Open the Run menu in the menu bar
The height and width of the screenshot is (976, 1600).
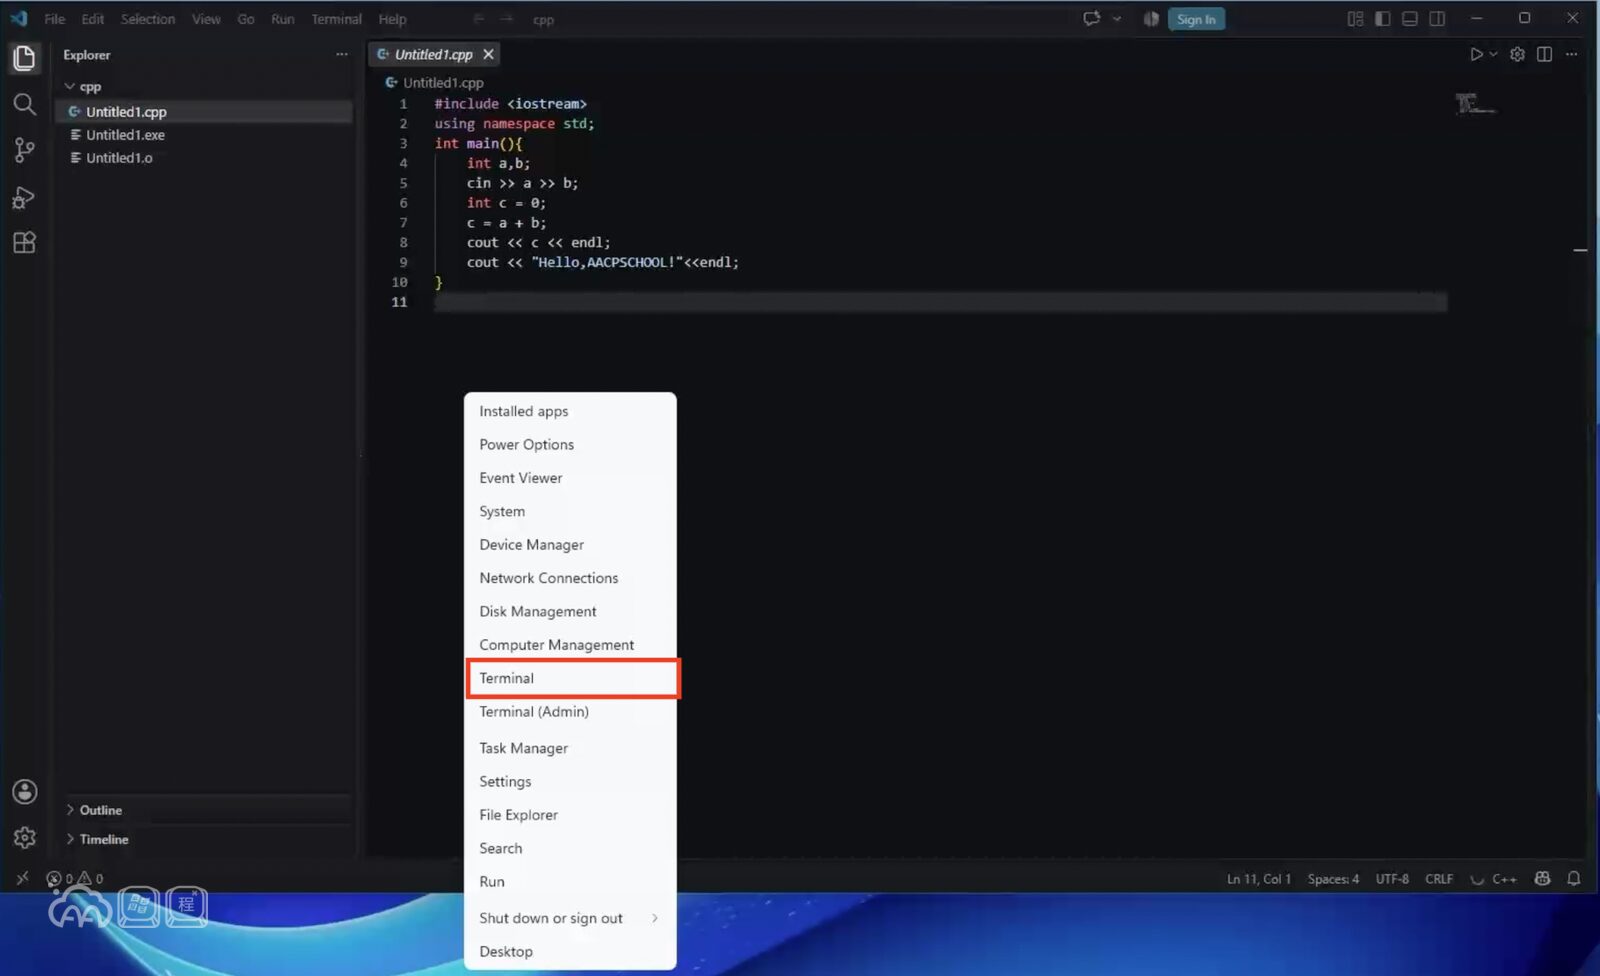[x=282, y=19]
